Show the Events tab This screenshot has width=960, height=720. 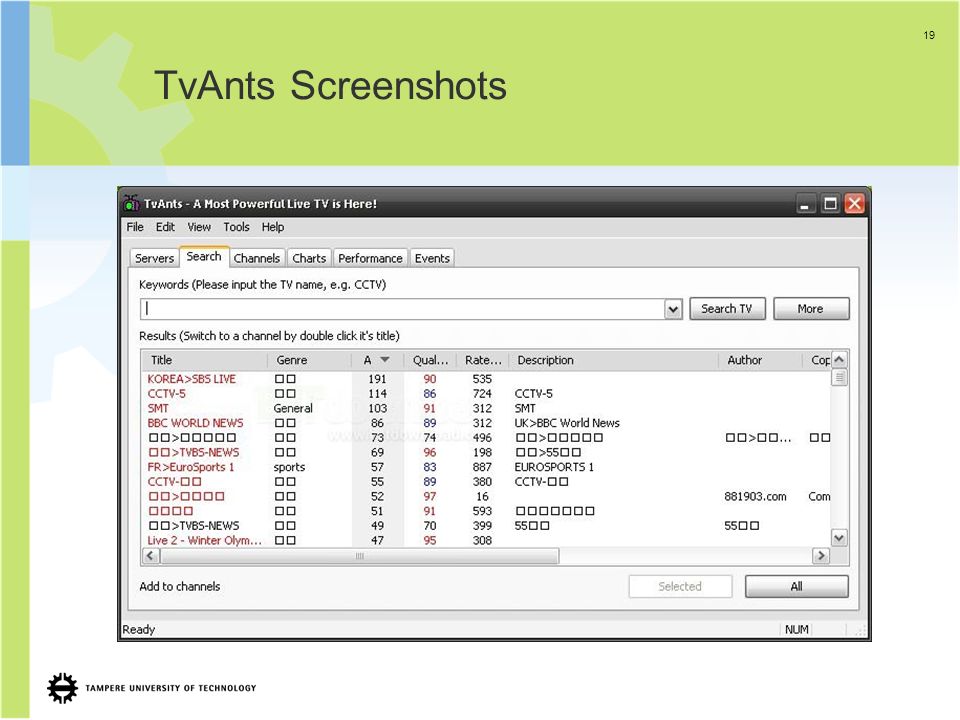[432, 258]
